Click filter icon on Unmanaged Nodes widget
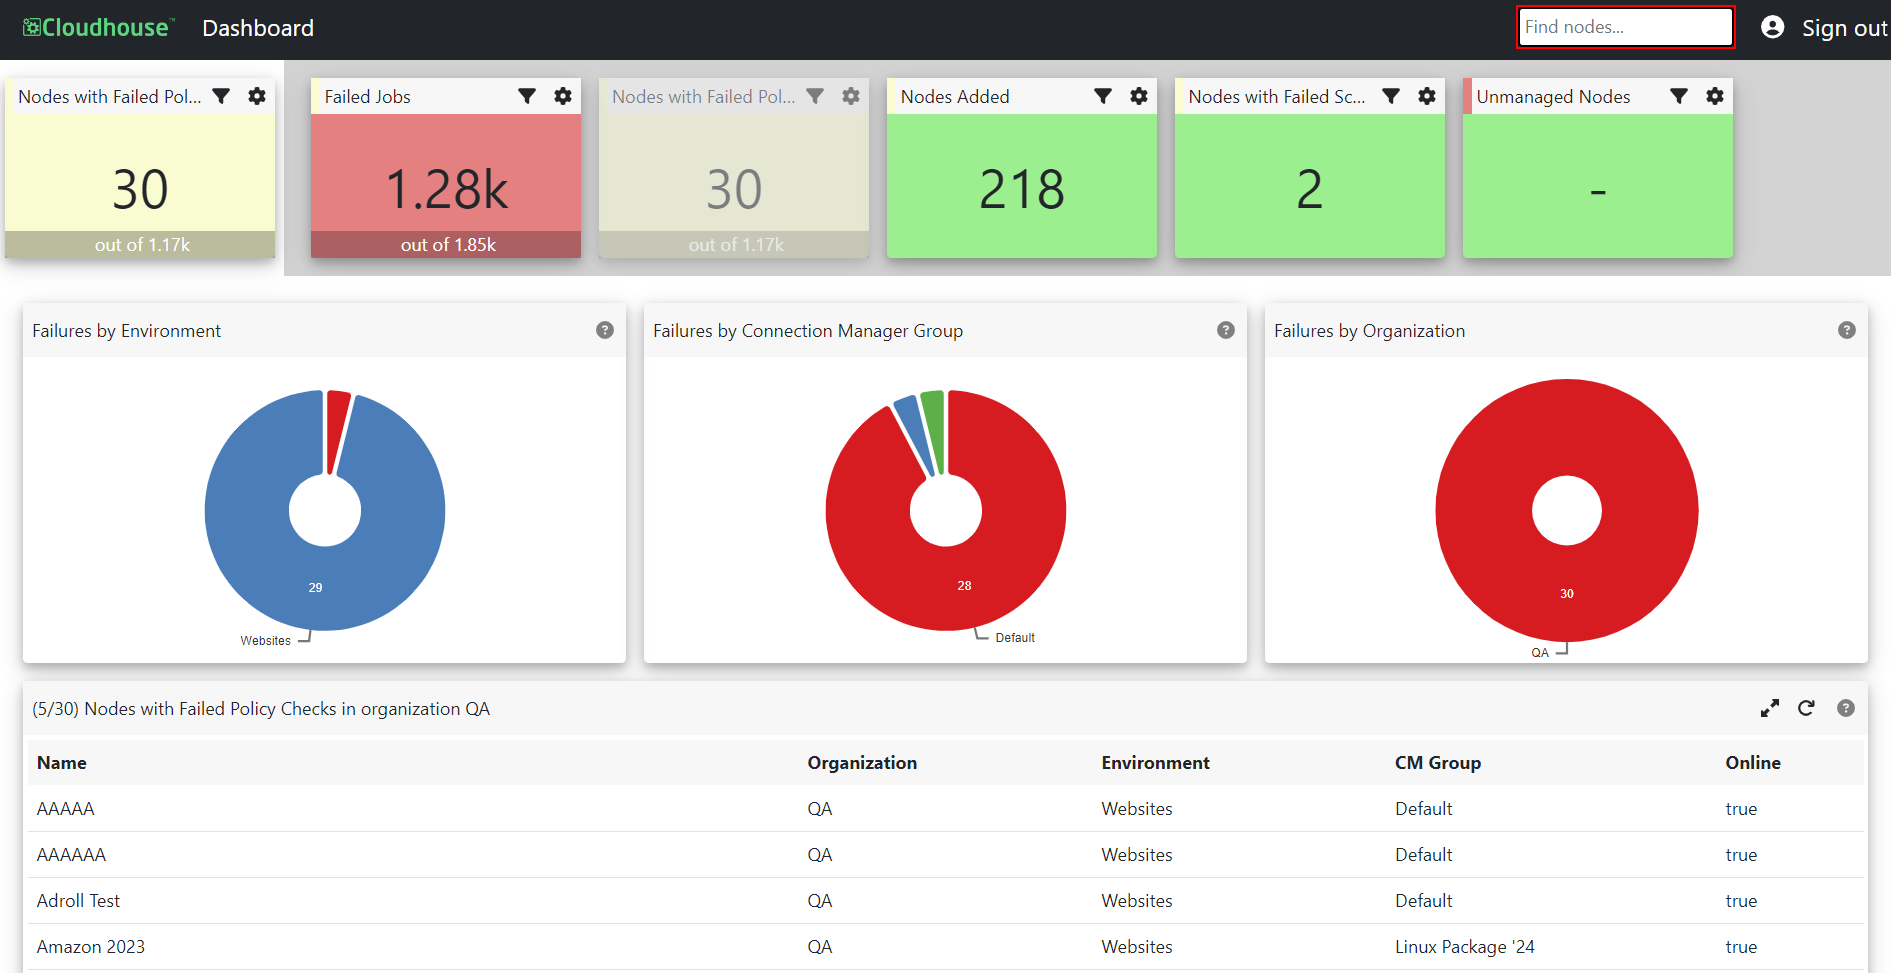The width and height of the screenshot is (1891, 973). coord(1679,96)
